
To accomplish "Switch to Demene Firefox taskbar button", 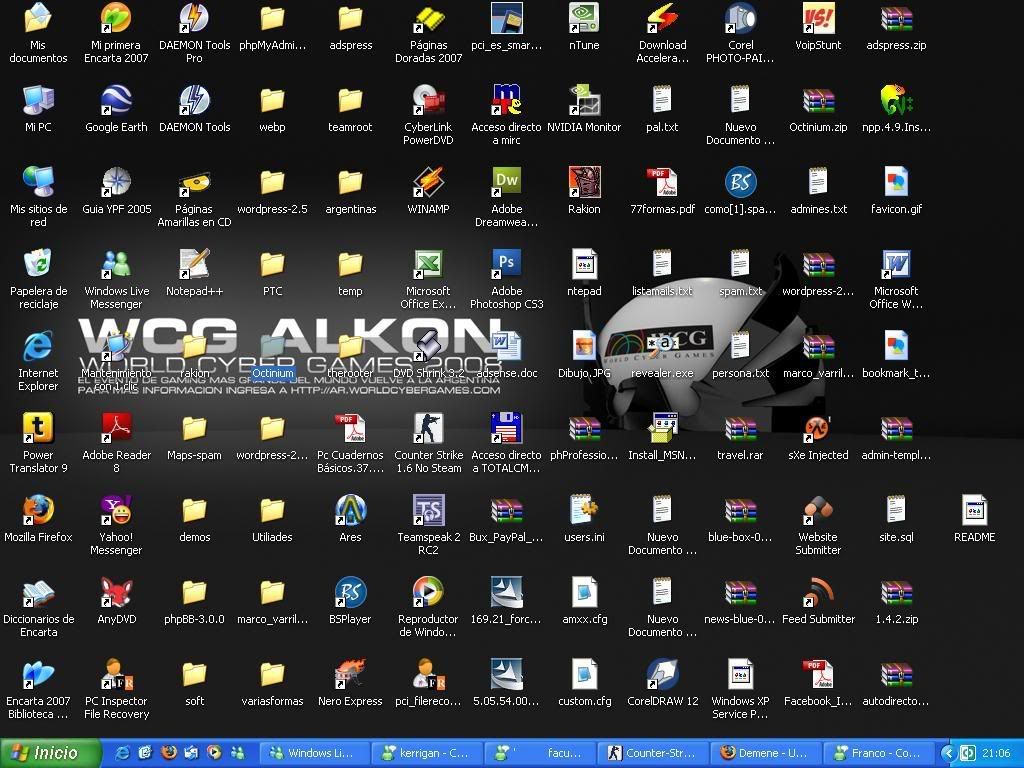I will (x=765, y=753).
